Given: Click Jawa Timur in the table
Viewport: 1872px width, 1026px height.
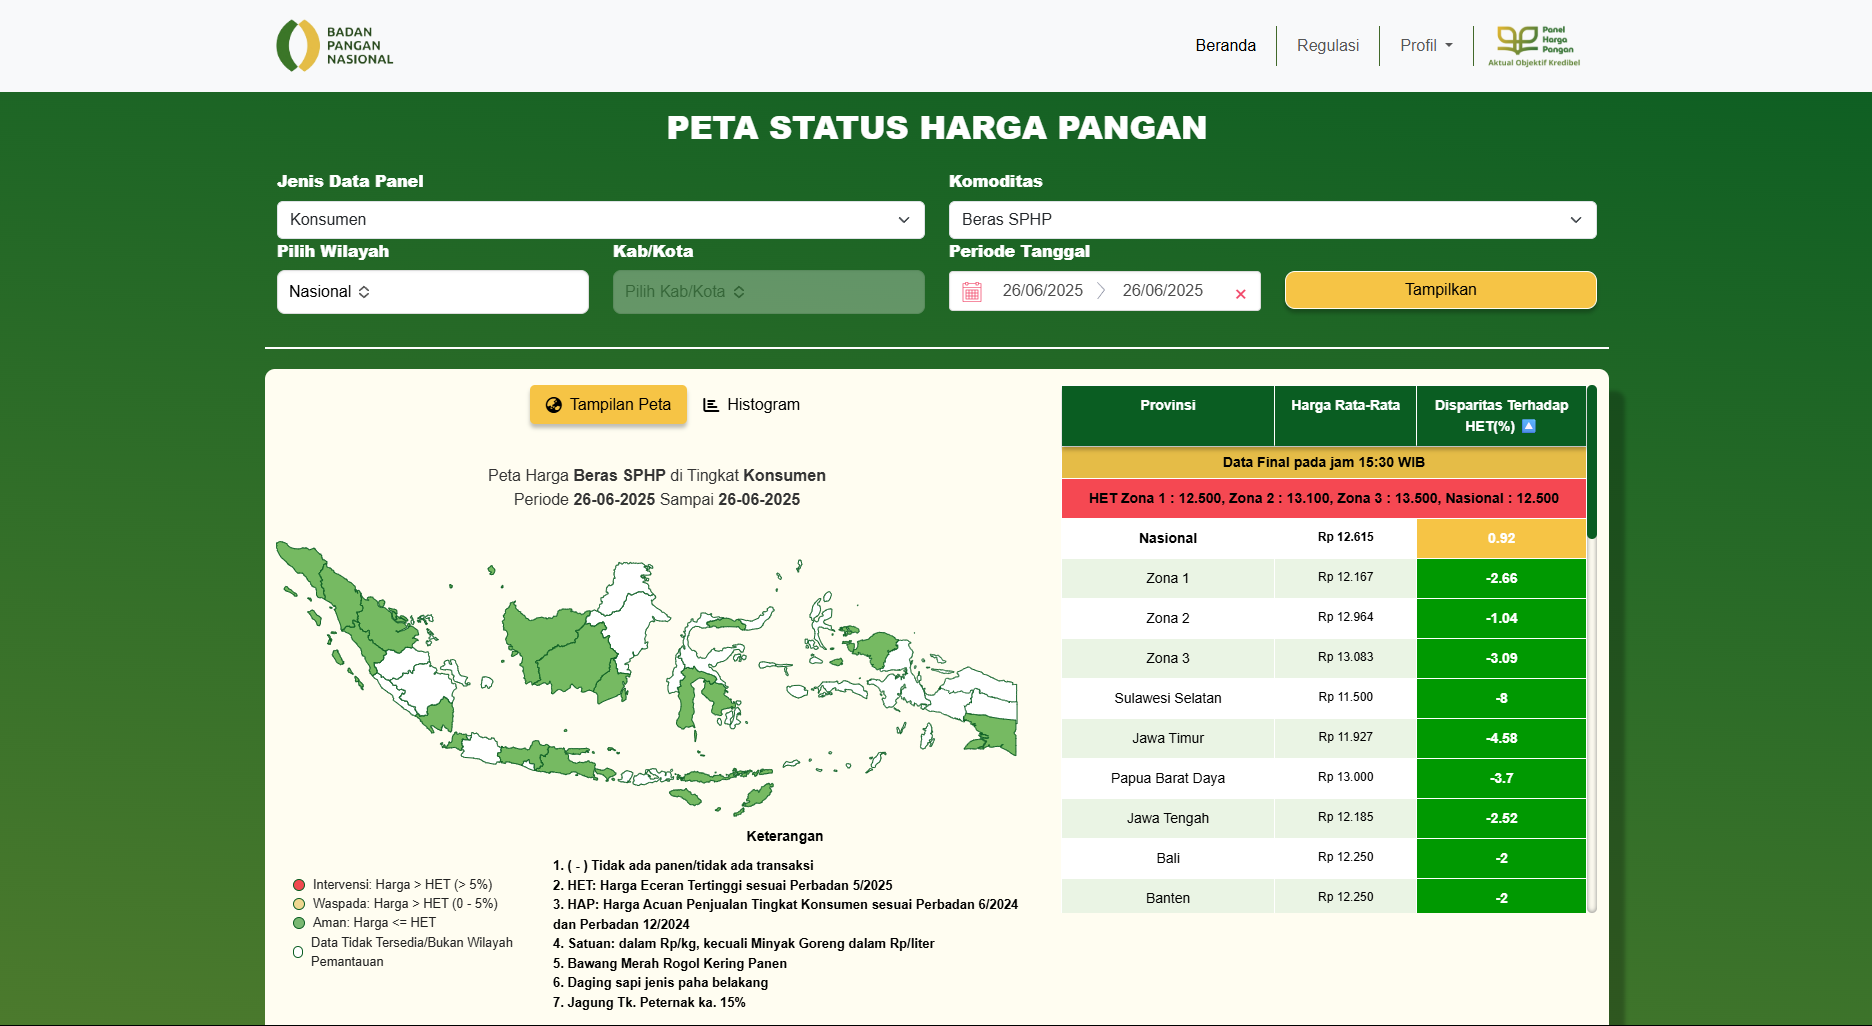Looking at the screenshot, I should [x=1167, y=738].
